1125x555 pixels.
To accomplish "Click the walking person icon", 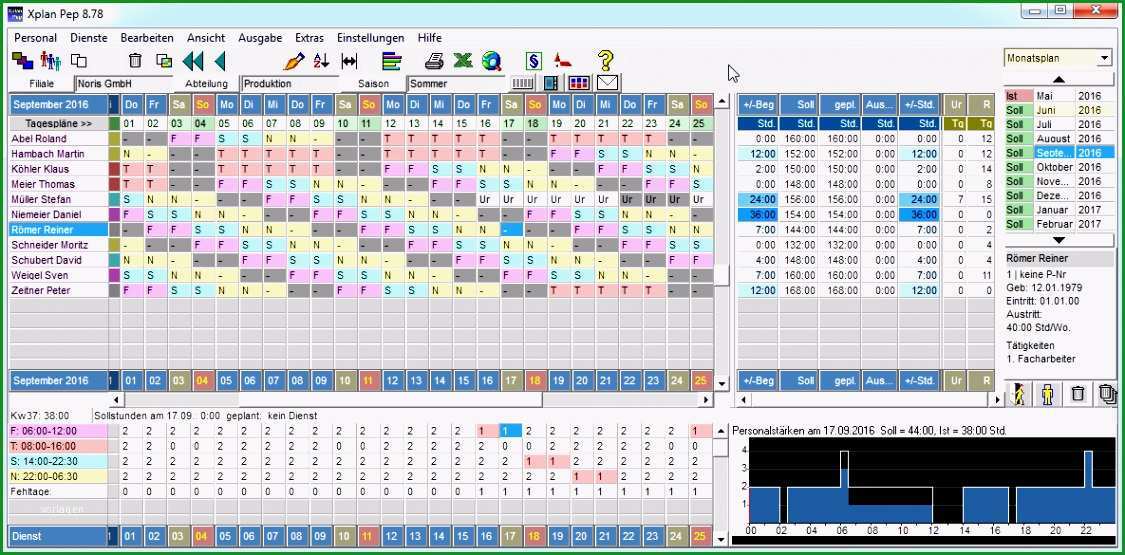I will (x=1018, y=394).
